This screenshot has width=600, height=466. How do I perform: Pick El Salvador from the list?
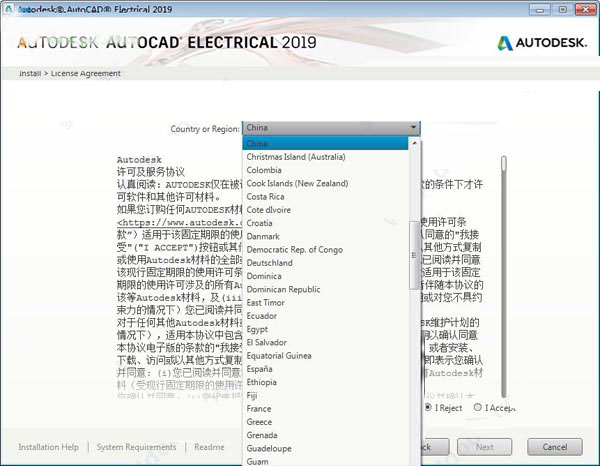coord(326,342)
